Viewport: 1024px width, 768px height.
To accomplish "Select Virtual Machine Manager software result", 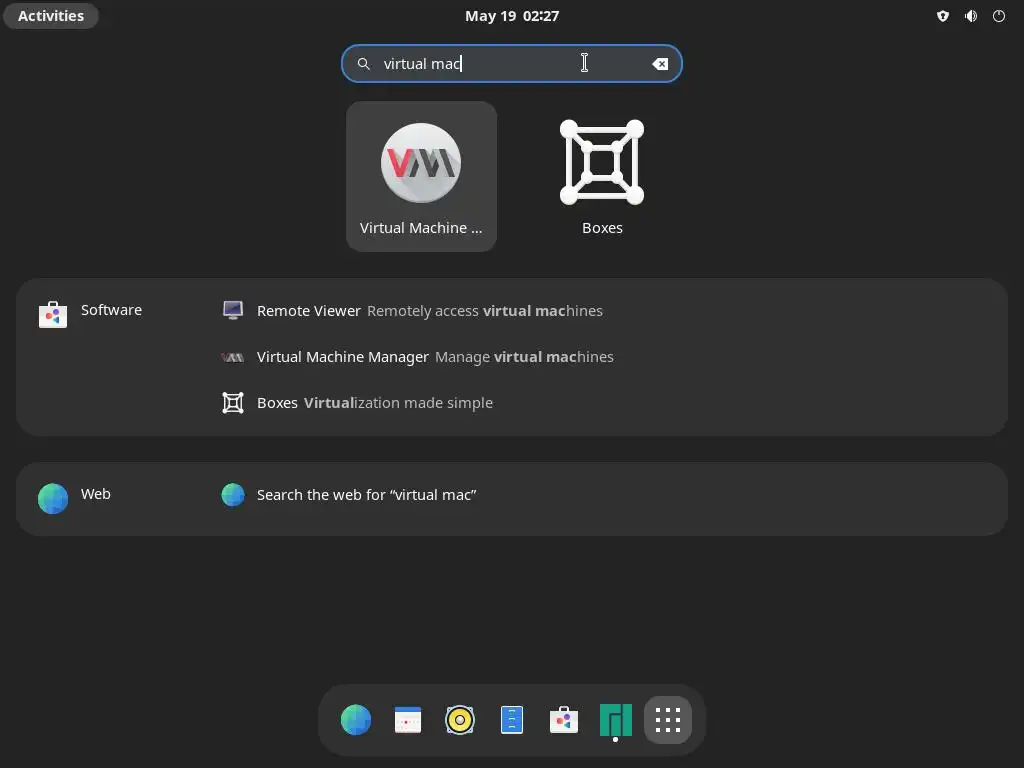I will 417,357.
